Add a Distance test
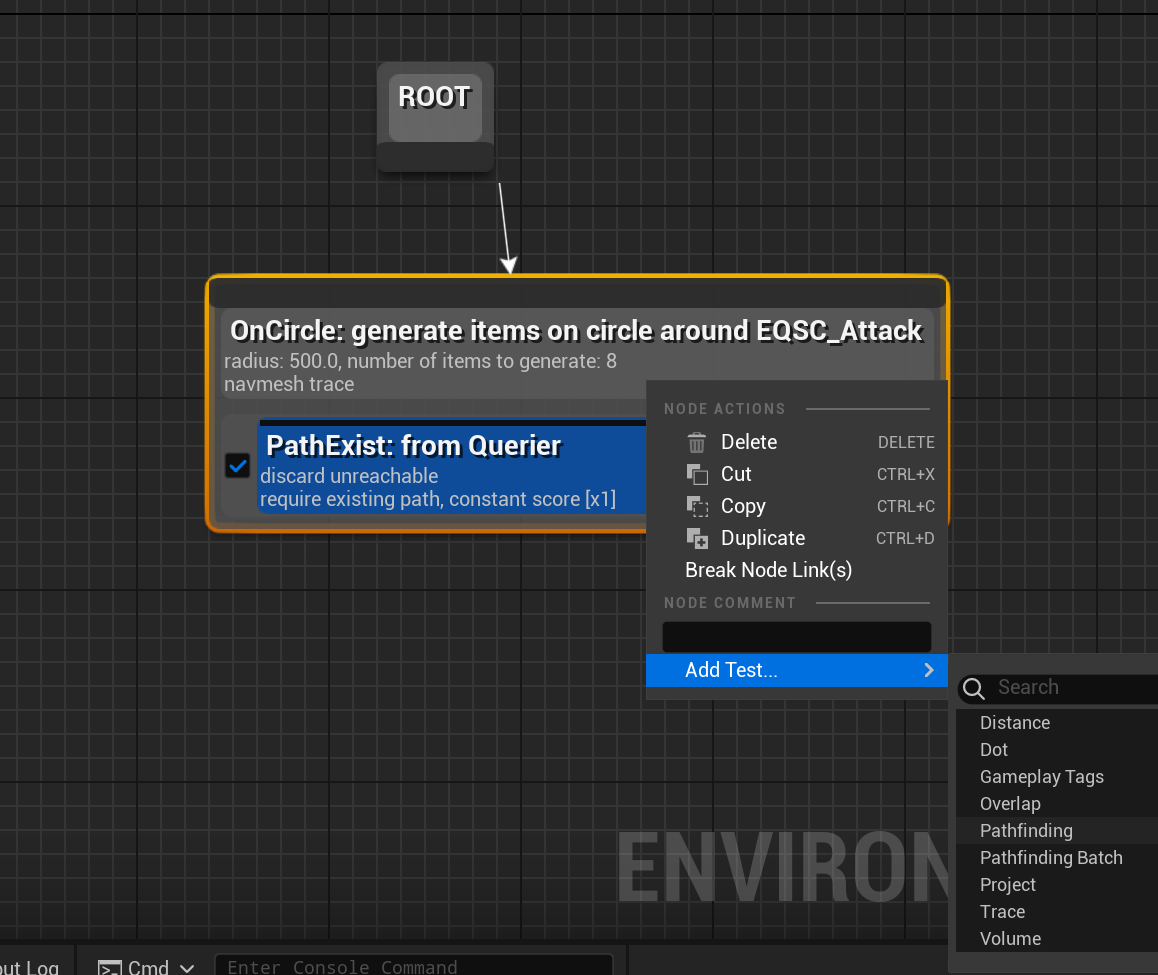Image resolution: width=1158 pixels, height=975 pixels. [1057, 722]
